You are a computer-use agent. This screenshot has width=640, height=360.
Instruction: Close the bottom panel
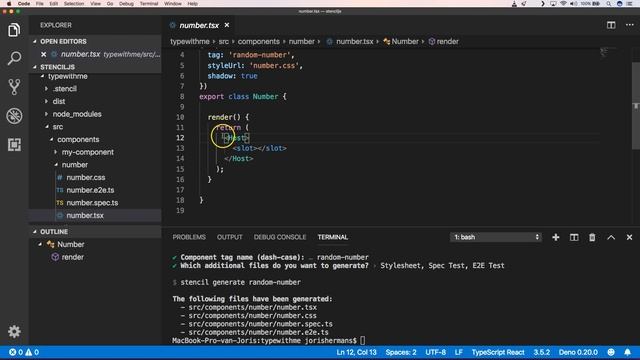[629, 237]
